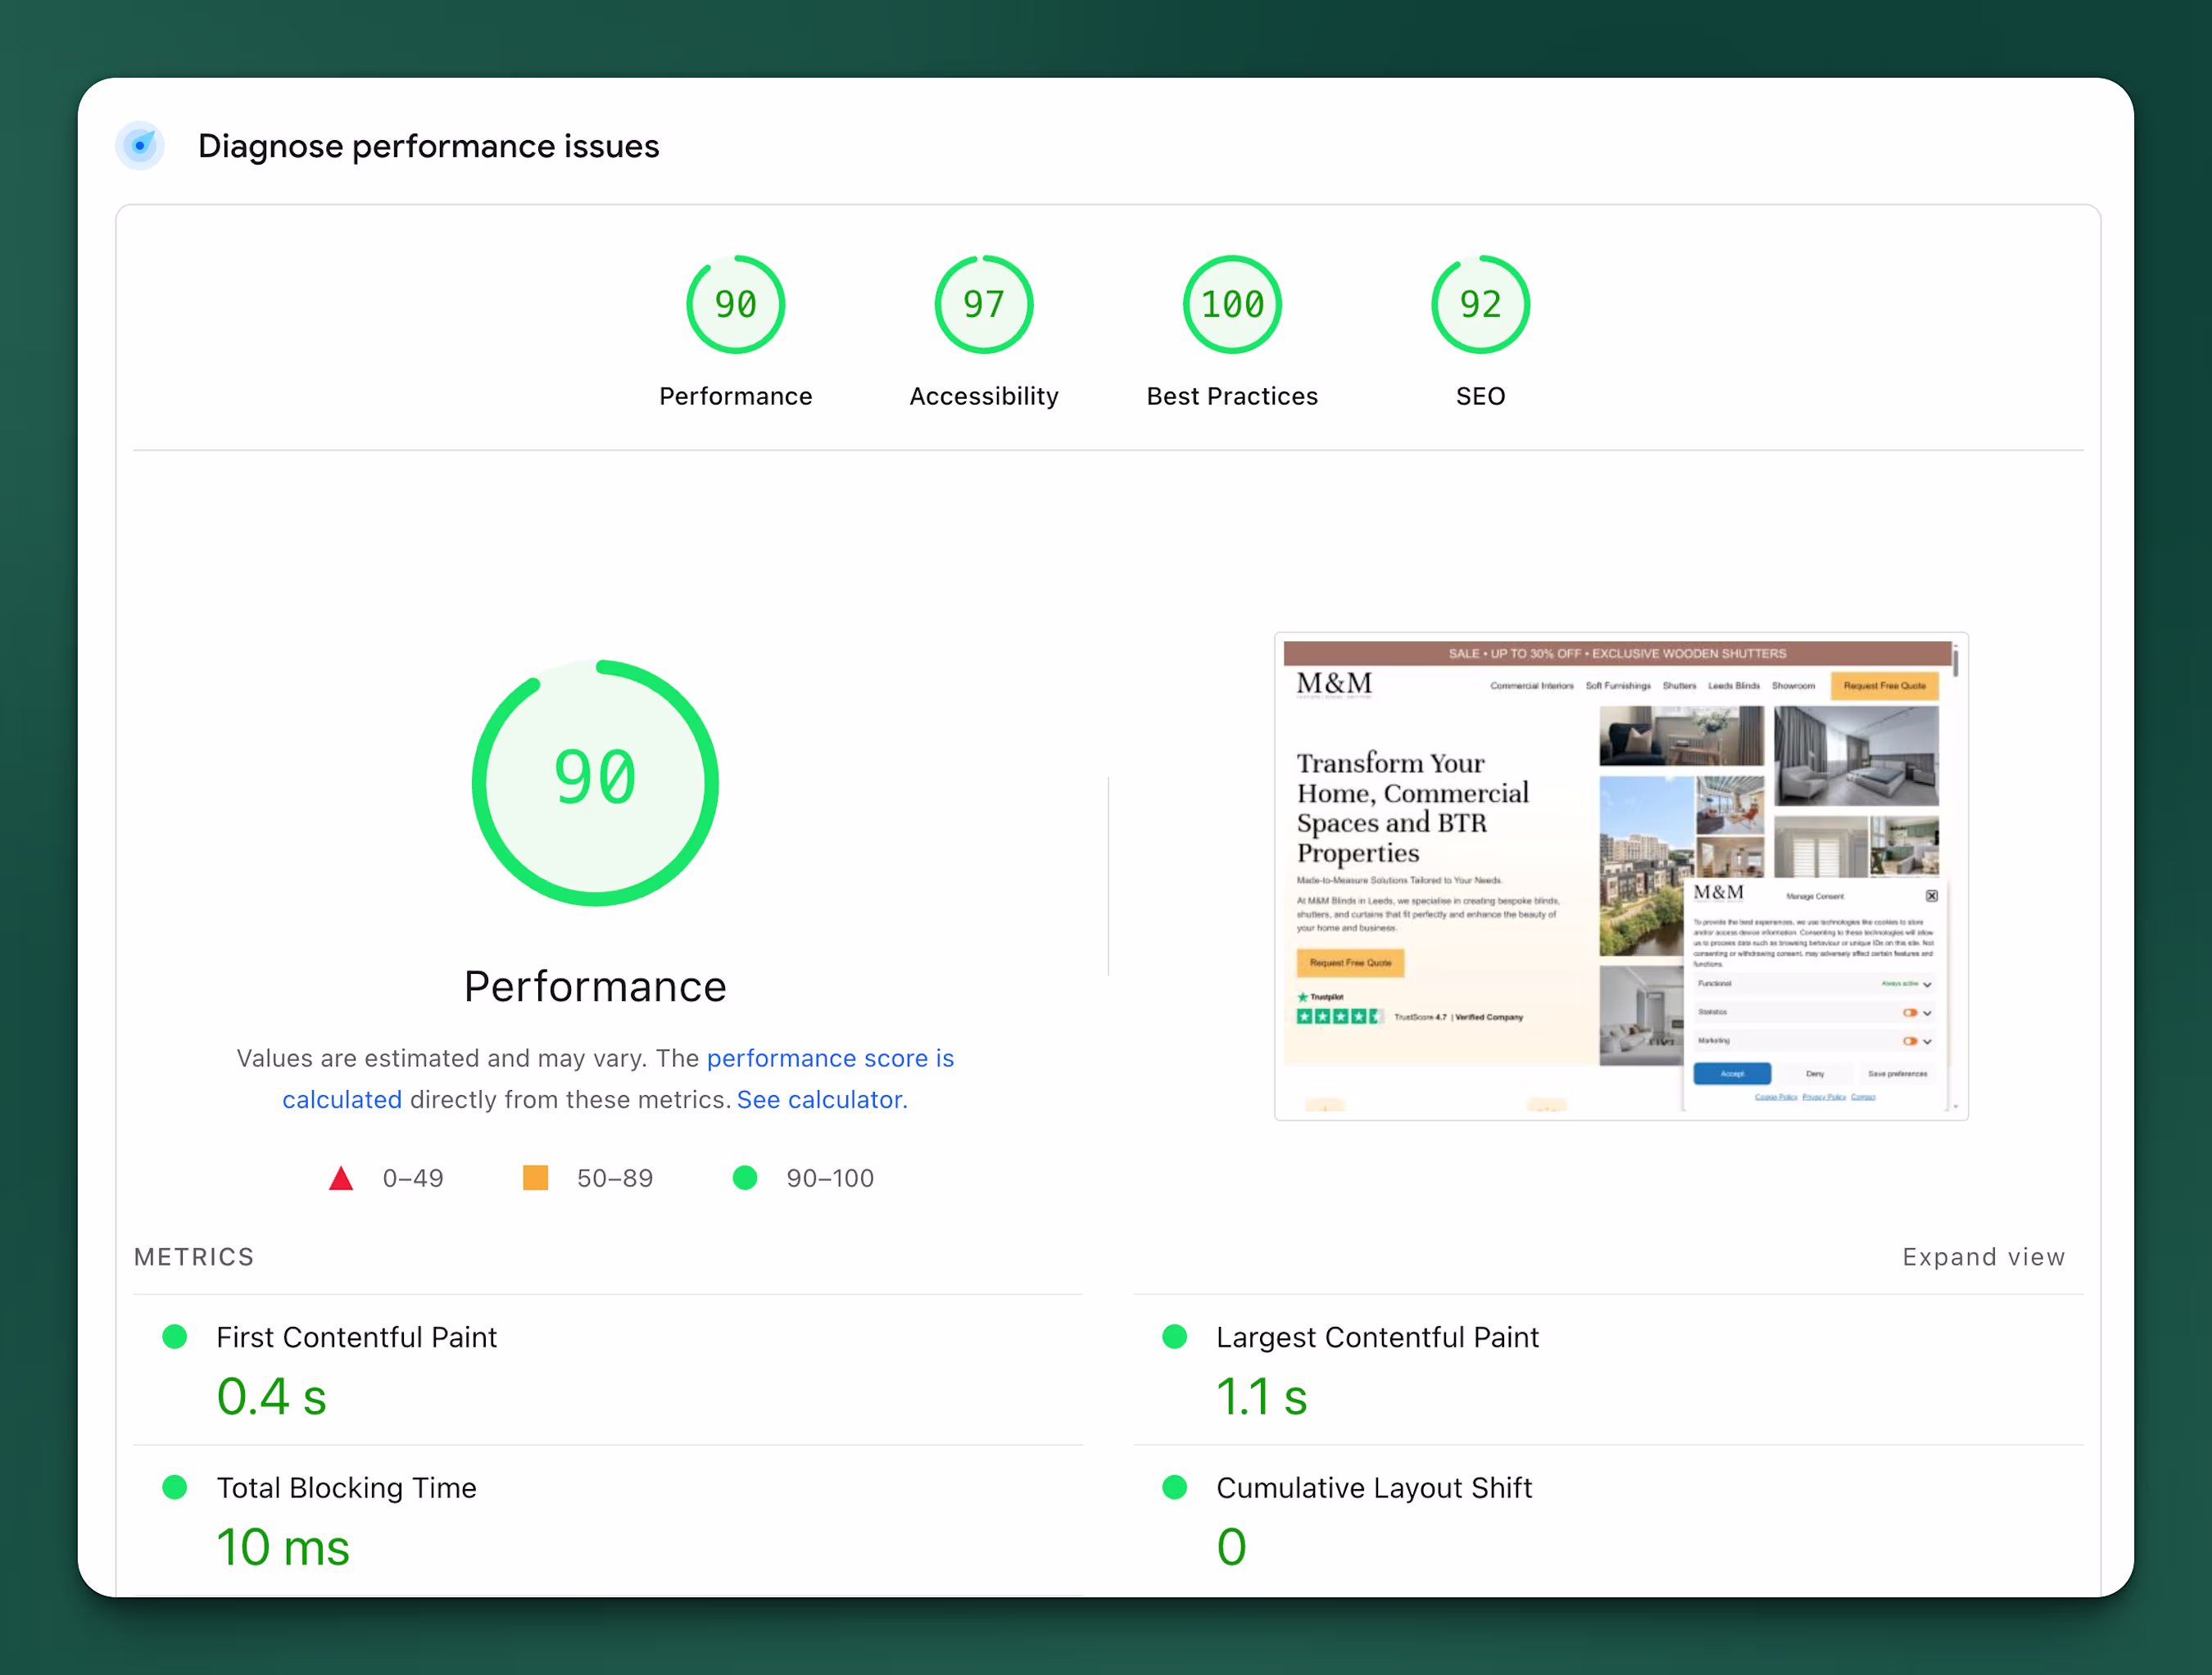
Task: Click the Lighthouse icon beside Diagnose performance issues
Action: tap(140, 146)
